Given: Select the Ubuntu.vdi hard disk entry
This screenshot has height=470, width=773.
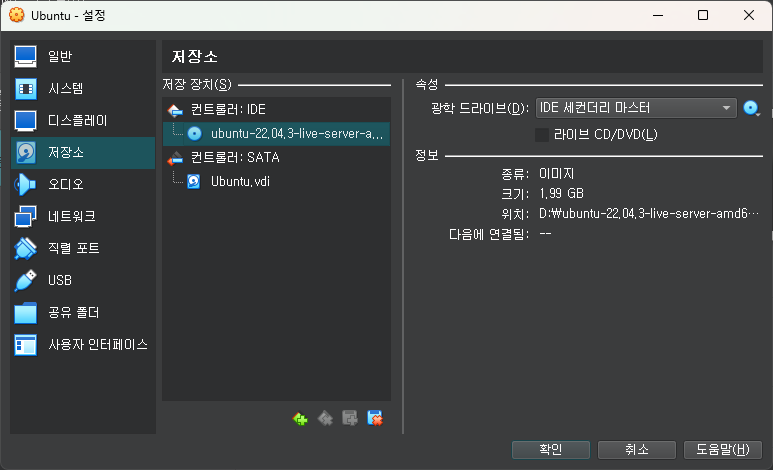Looking at the screenshot, I should pyautogui.click(x=276, y=181).
